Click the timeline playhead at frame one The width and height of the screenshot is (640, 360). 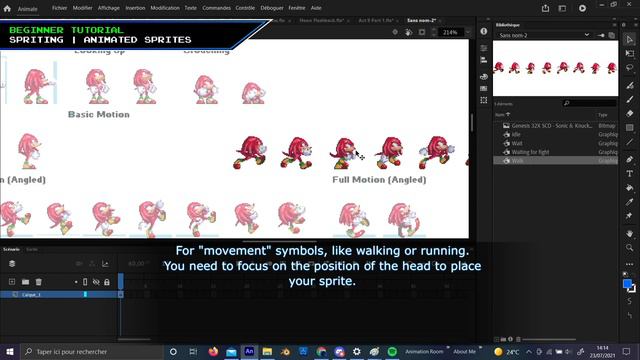point(121,282)
